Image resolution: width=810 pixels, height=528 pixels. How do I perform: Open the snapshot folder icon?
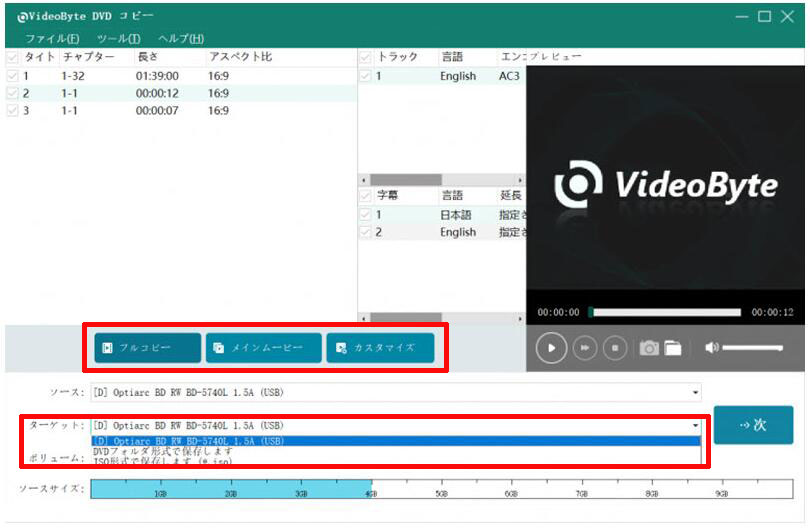(673, 348)
